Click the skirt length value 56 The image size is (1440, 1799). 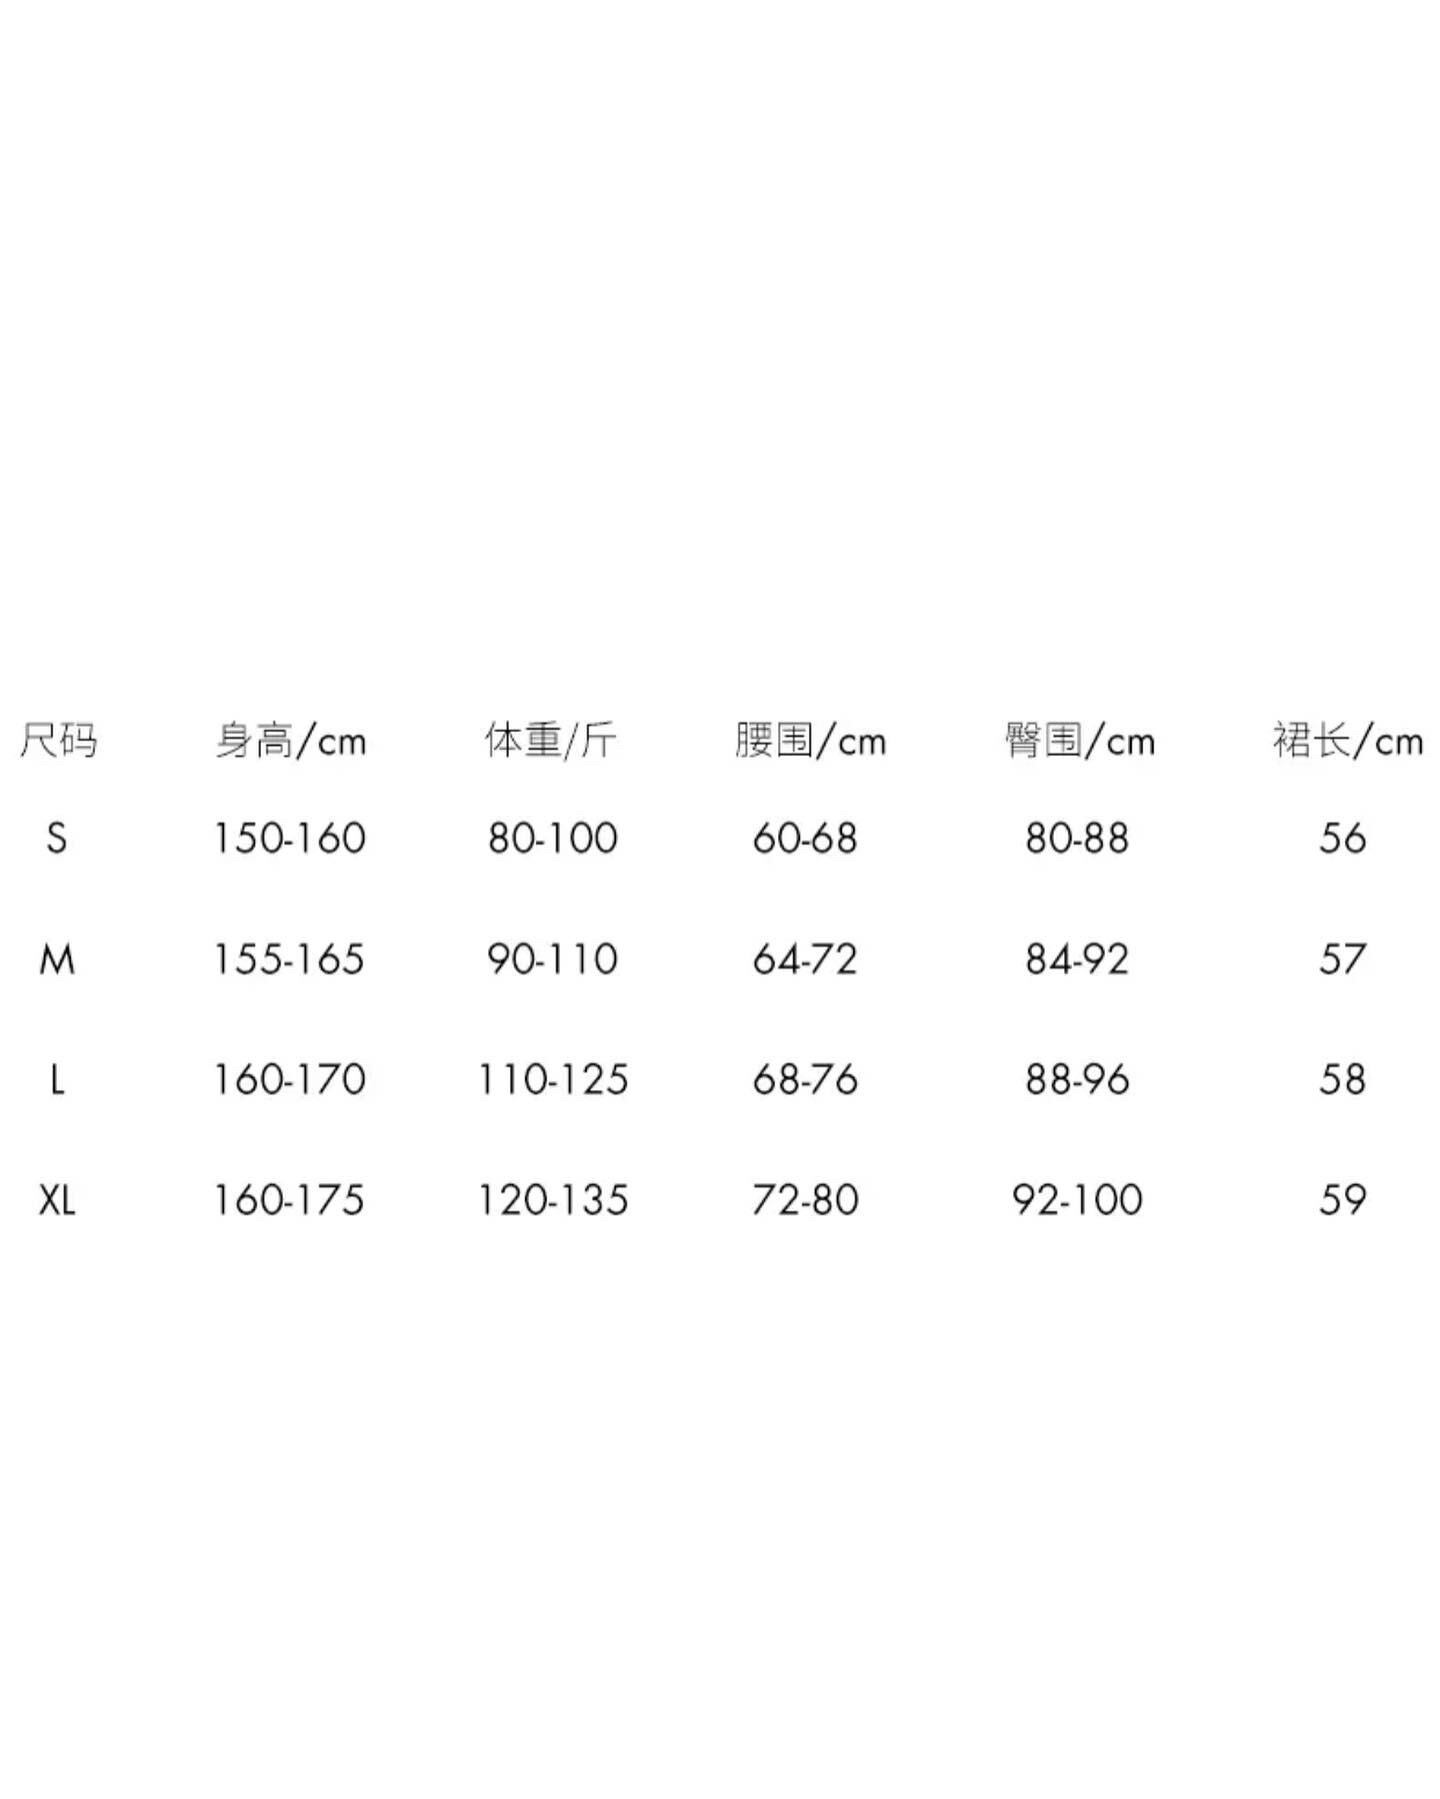point(1342,838)
